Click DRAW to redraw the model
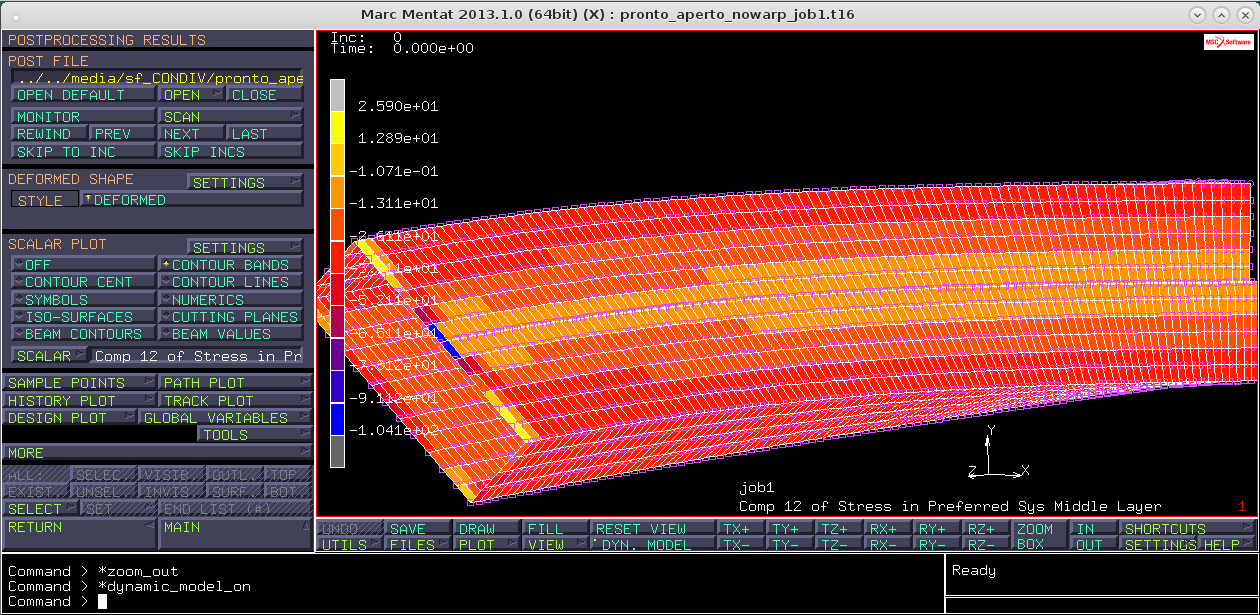The width and height of the screenshot is (1260, 615). pyautogui.click(x=488, y=528)
